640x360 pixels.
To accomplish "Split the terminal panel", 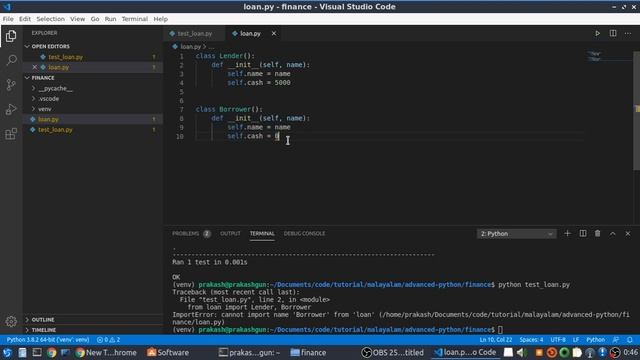I will pyautogui.click(x=583, y=233).
